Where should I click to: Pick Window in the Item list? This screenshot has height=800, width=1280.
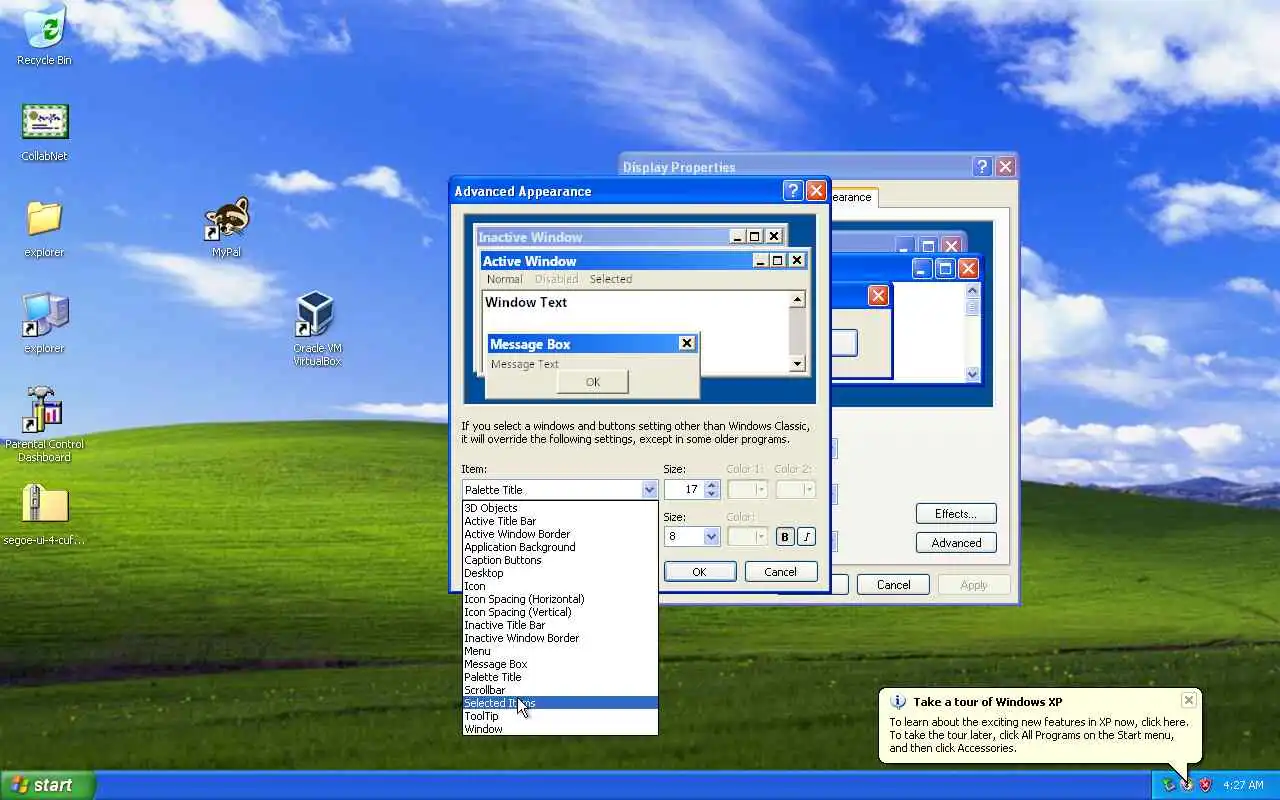pyautogui.click(x=560, y=729)
